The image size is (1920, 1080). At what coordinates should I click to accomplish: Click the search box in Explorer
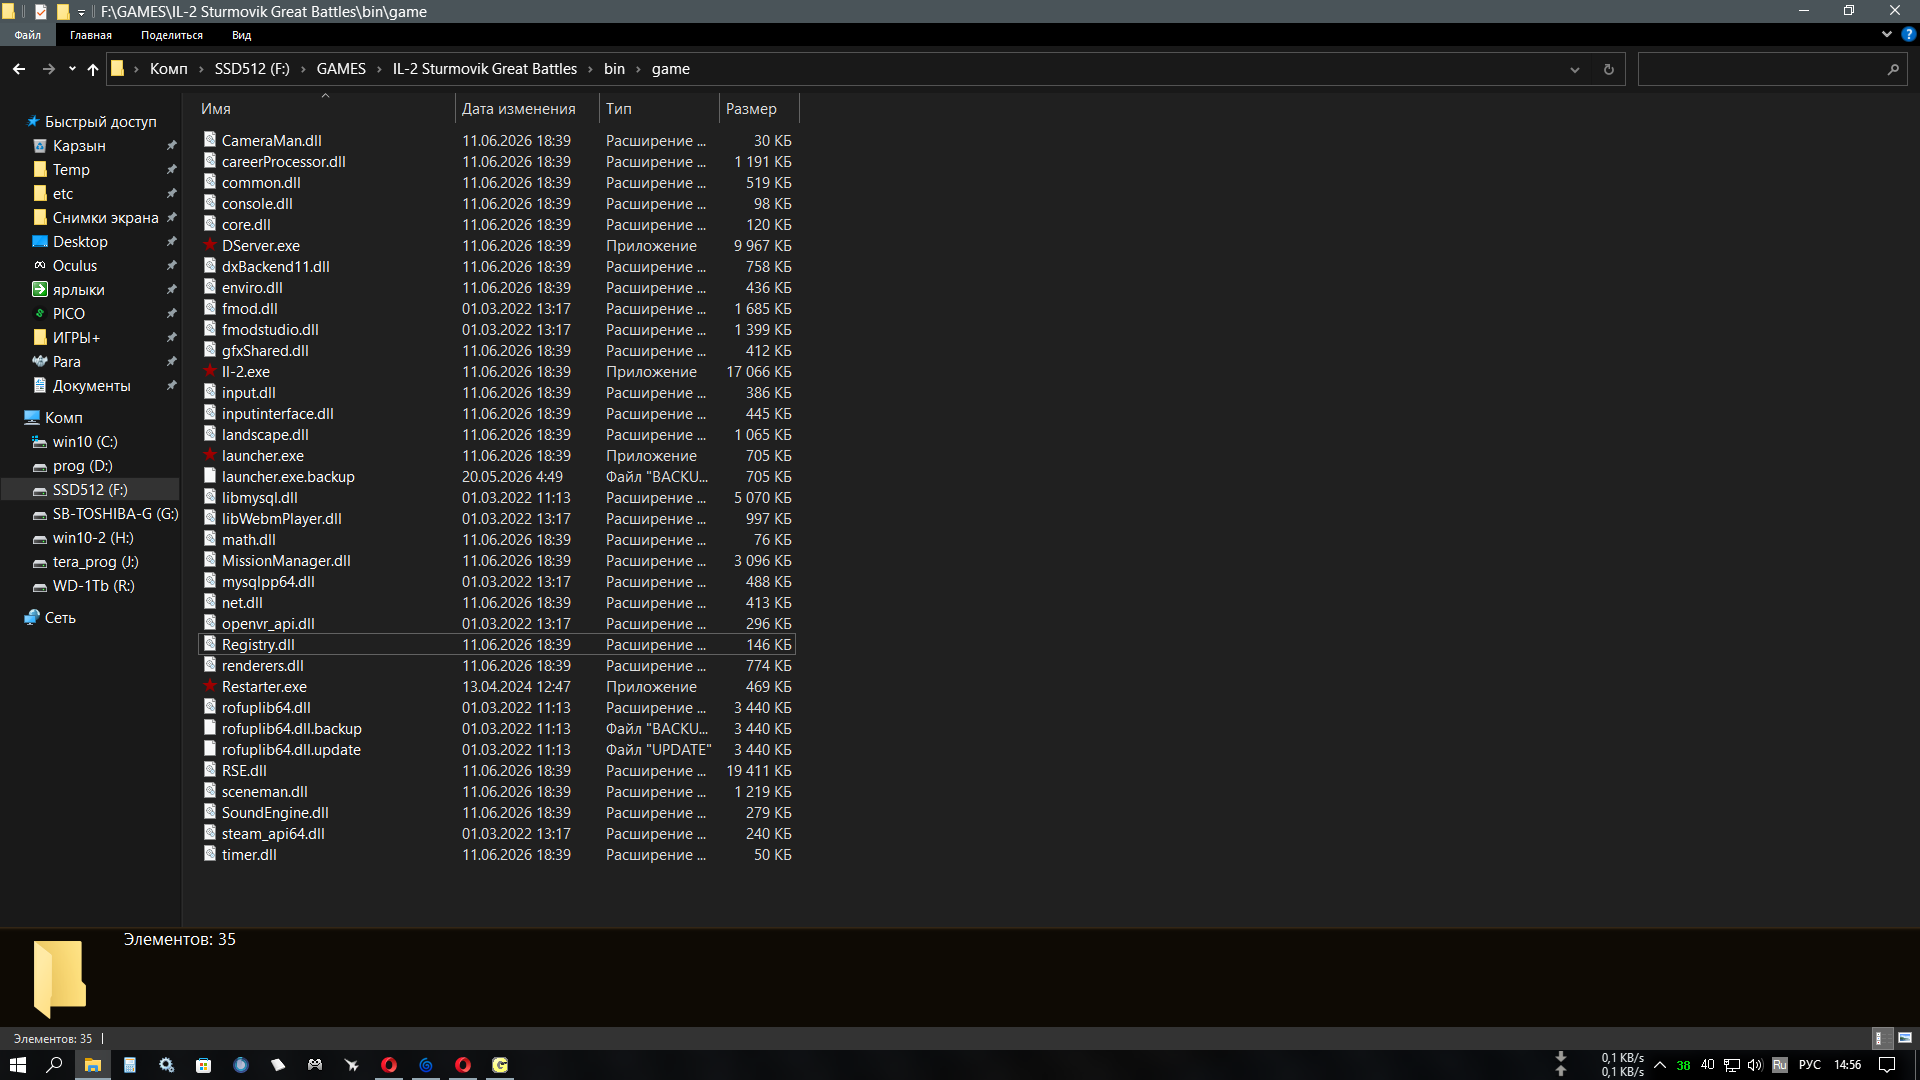1771,69
